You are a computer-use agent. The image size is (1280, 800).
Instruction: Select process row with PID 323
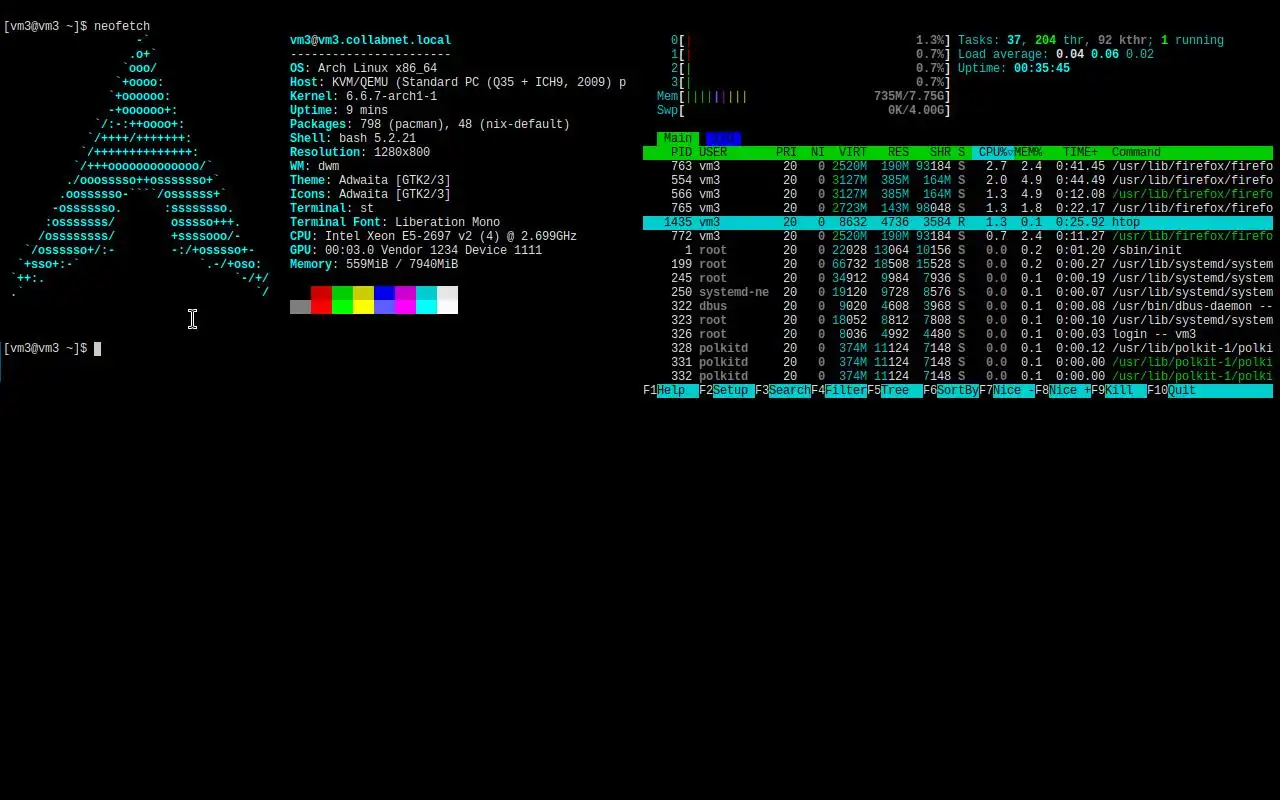coord(958,320)
